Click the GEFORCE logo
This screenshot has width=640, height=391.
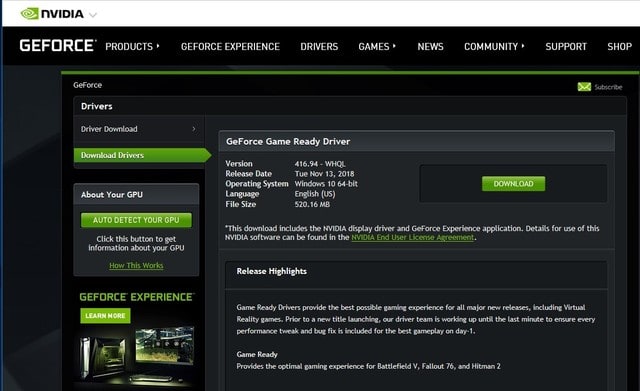58,45
